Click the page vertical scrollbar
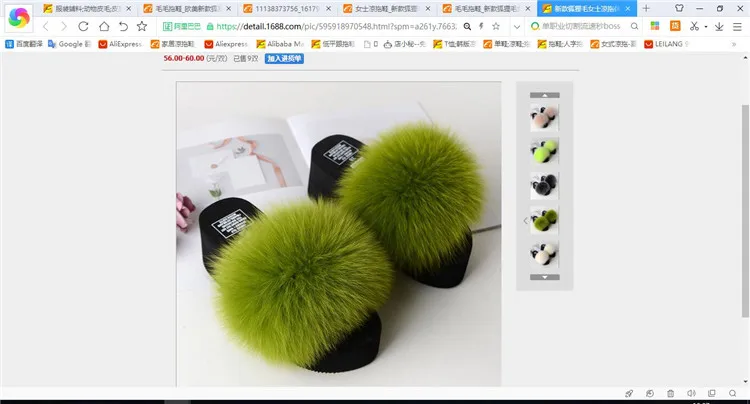 745,210
